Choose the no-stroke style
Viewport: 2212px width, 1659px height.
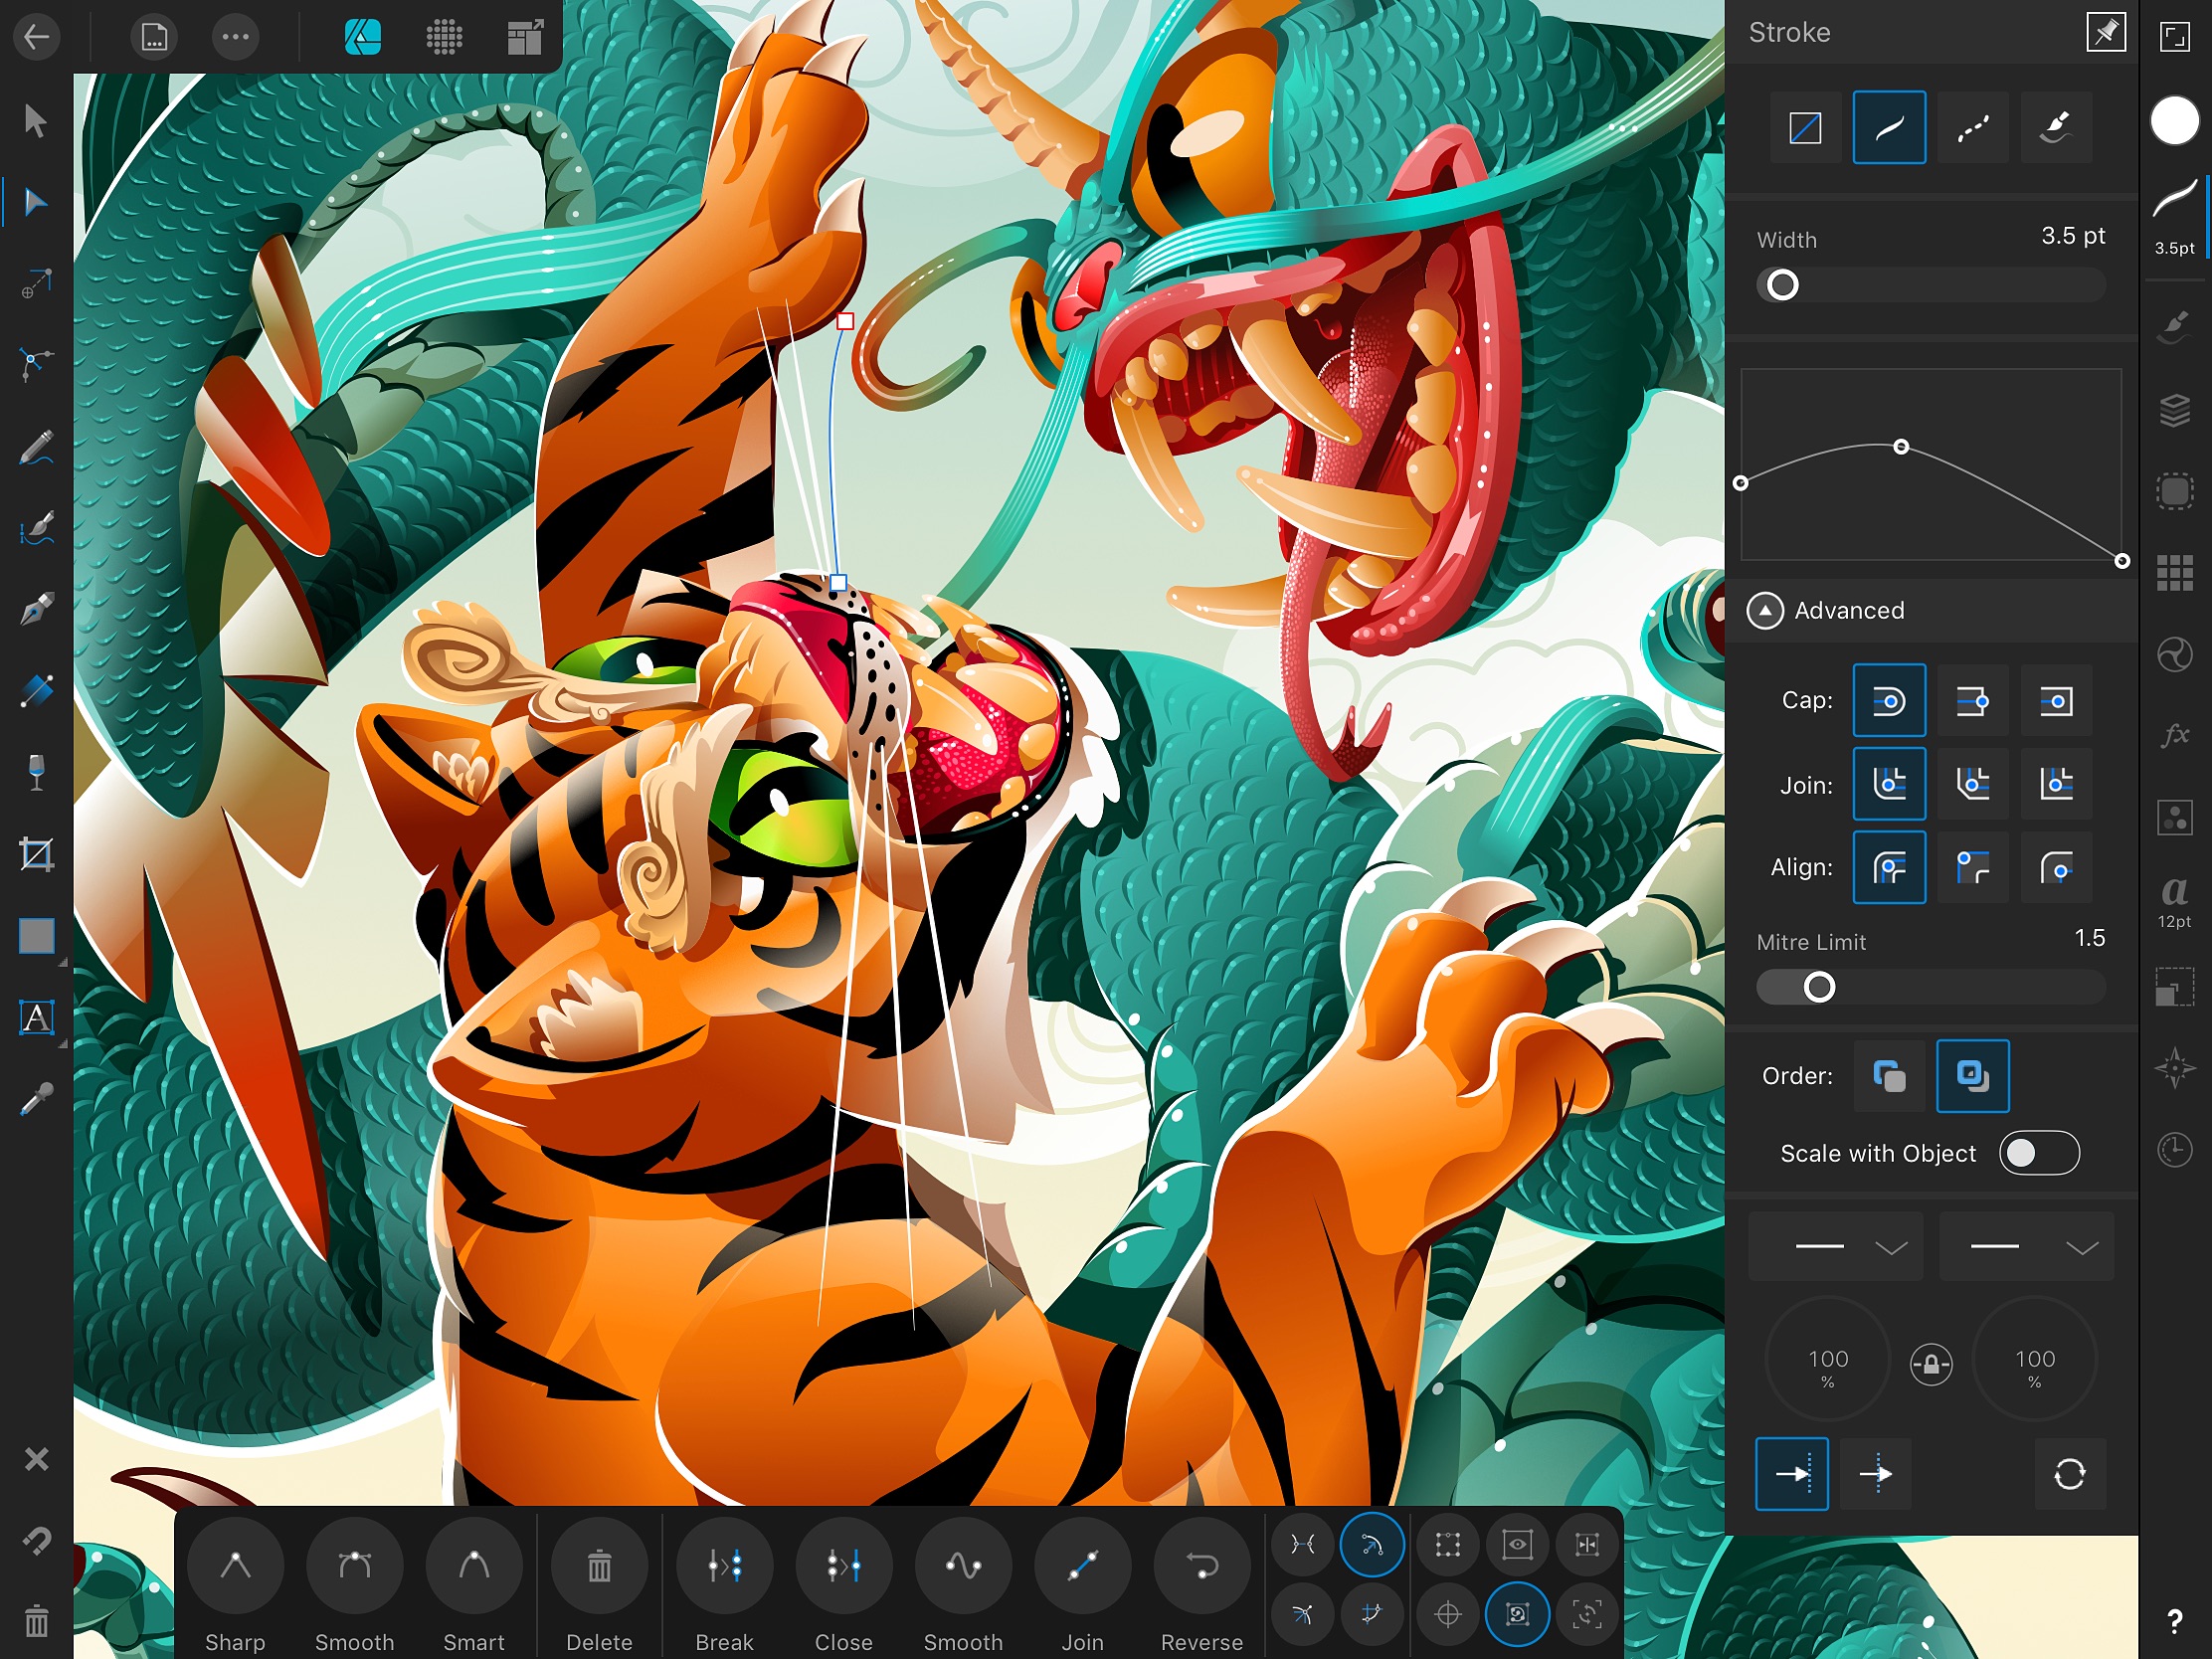click(x=1805, y=127)
